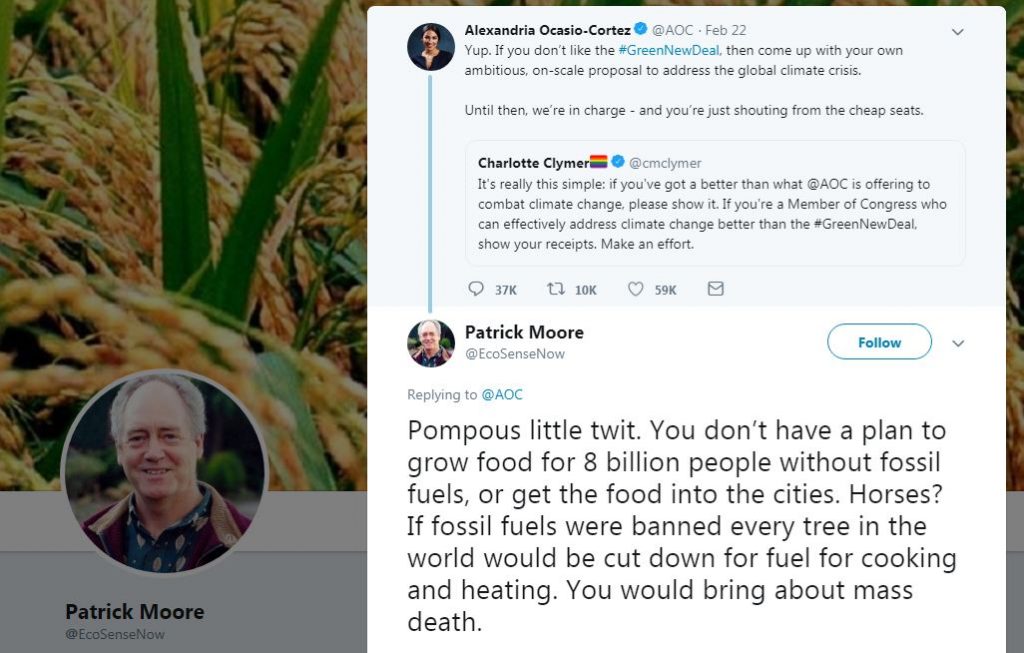Click the direct message envelope icon
This screenshot has width=1024, height=653.
pyautogui.click(x=715, y=289)
